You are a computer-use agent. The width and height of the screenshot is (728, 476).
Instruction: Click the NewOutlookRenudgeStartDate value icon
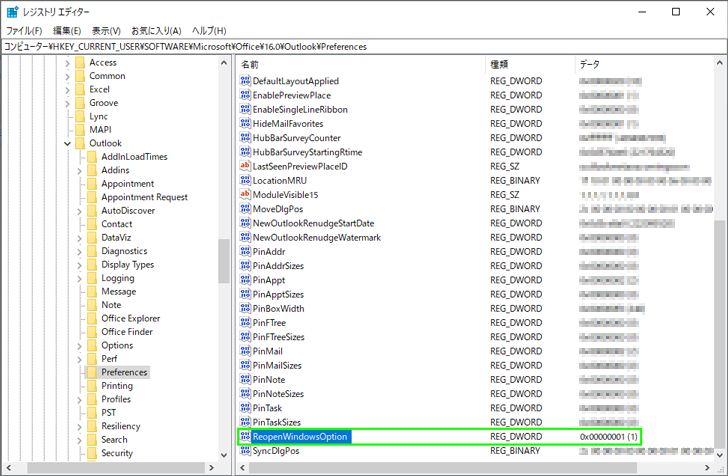245,223
